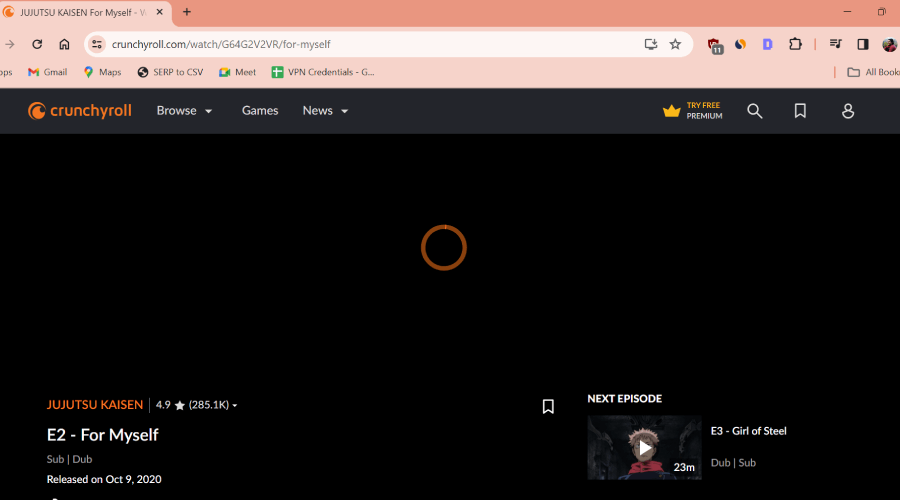Image resolution: width=900 pixels, height=500 pixels.
Task: Open the Crunchyroll search icon
Action: (755, 111)
